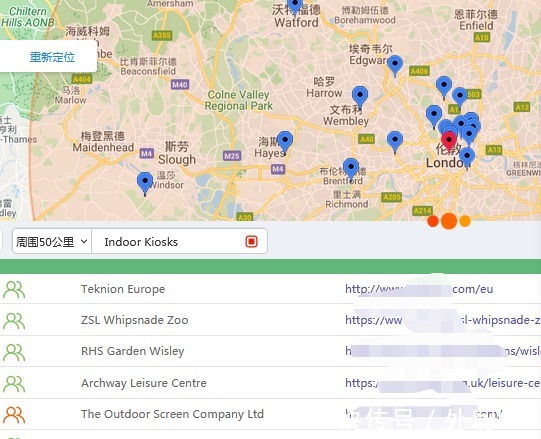Image resolution: width=541 pixels, height=439 pixels.
Task: Click the Colne Valley Regional Park label
Action: (x=238, y=100)
